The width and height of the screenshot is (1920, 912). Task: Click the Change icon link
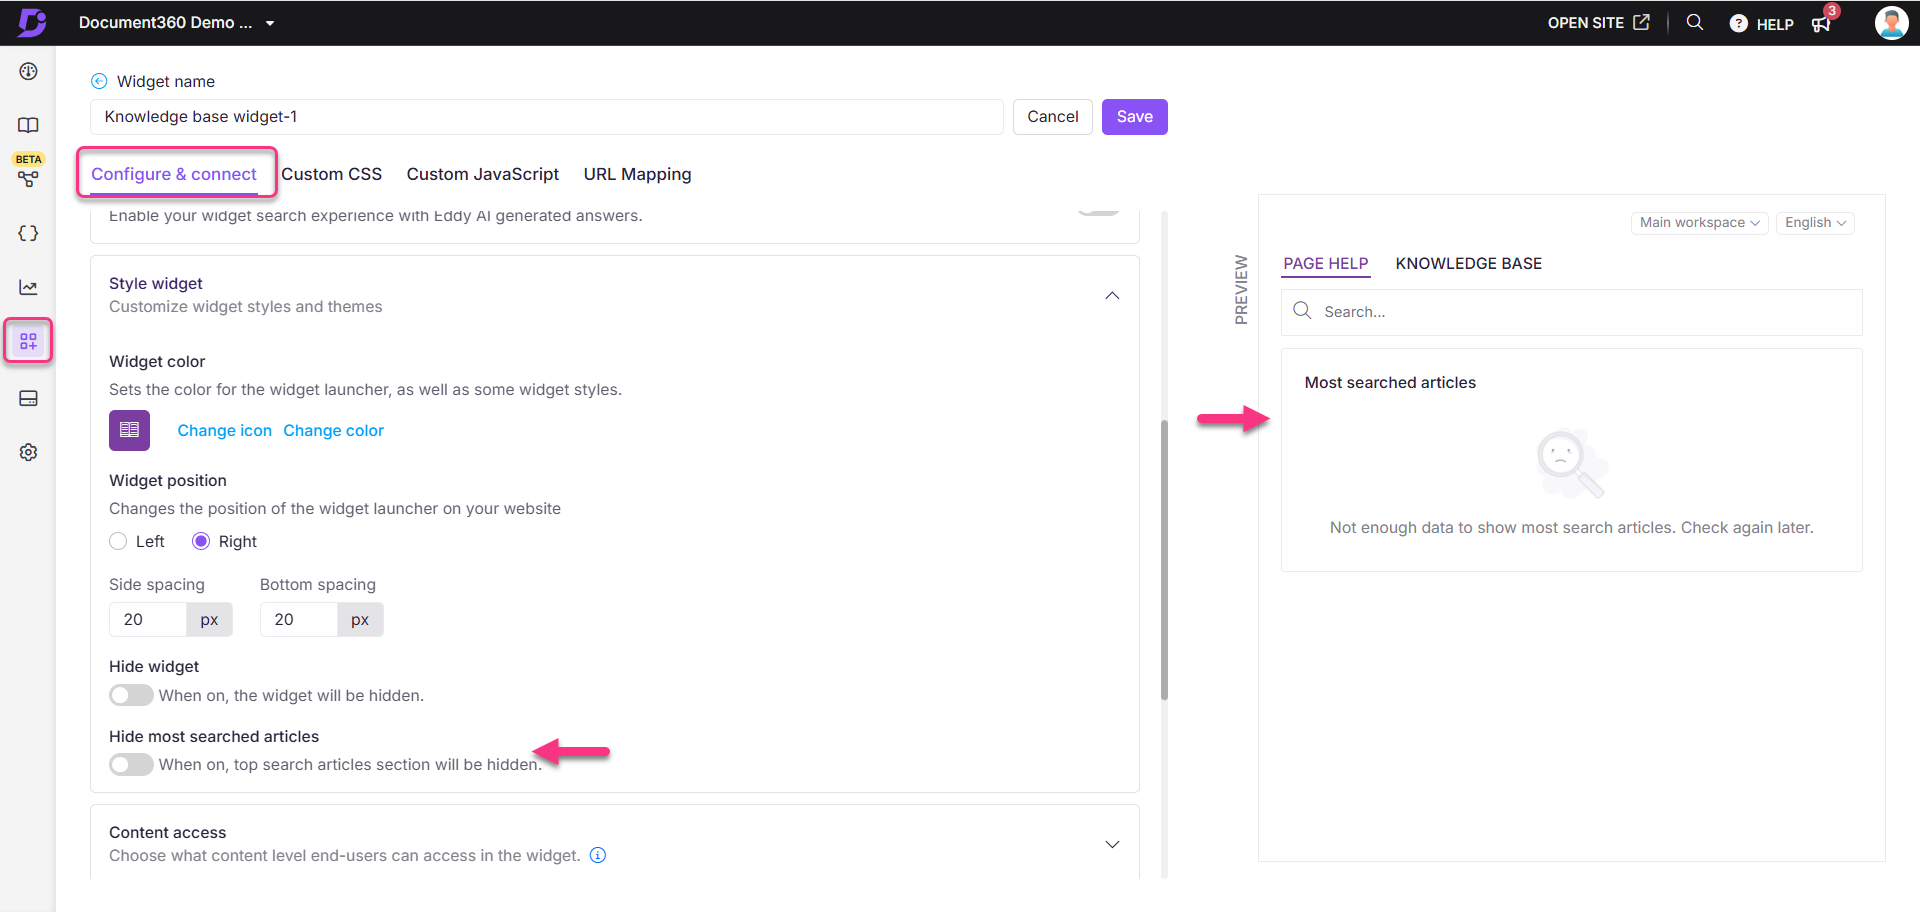224,430
